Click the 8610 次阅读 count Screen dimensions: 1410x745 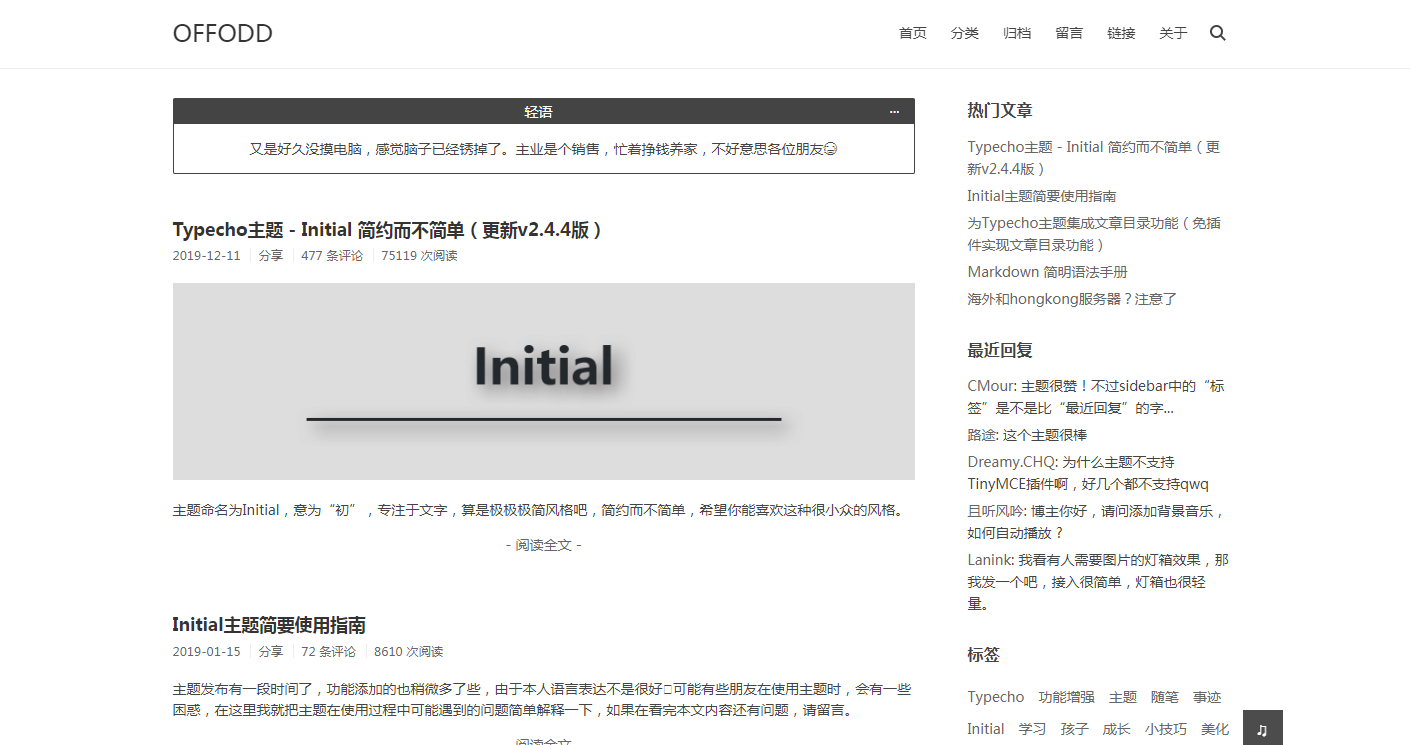(408, 652)
